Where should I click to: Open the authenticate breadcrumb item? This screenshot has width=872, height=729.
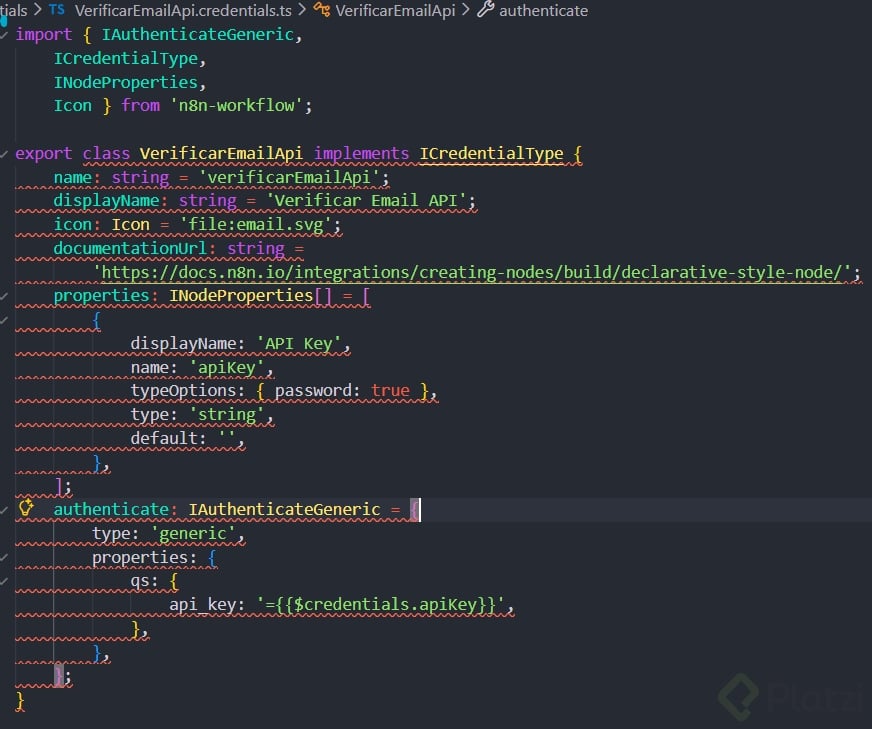pos(543,11)
